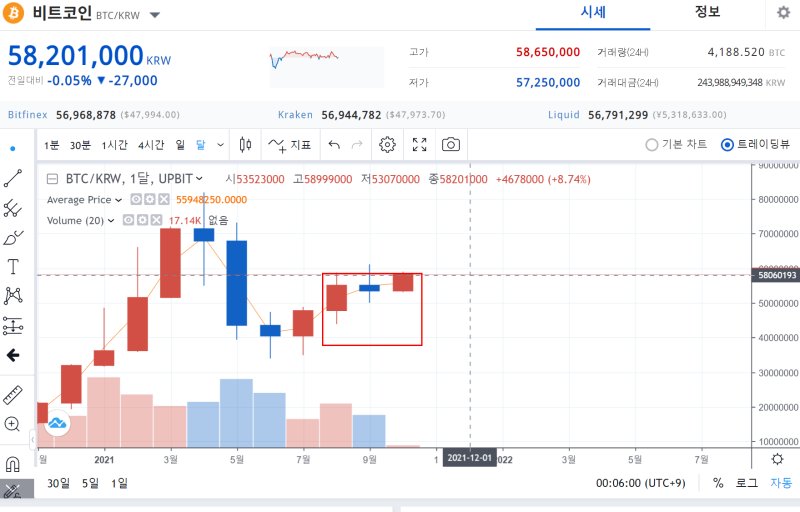Open timezone setting 00:06:00 (UTC+9)

click(640, 483)
